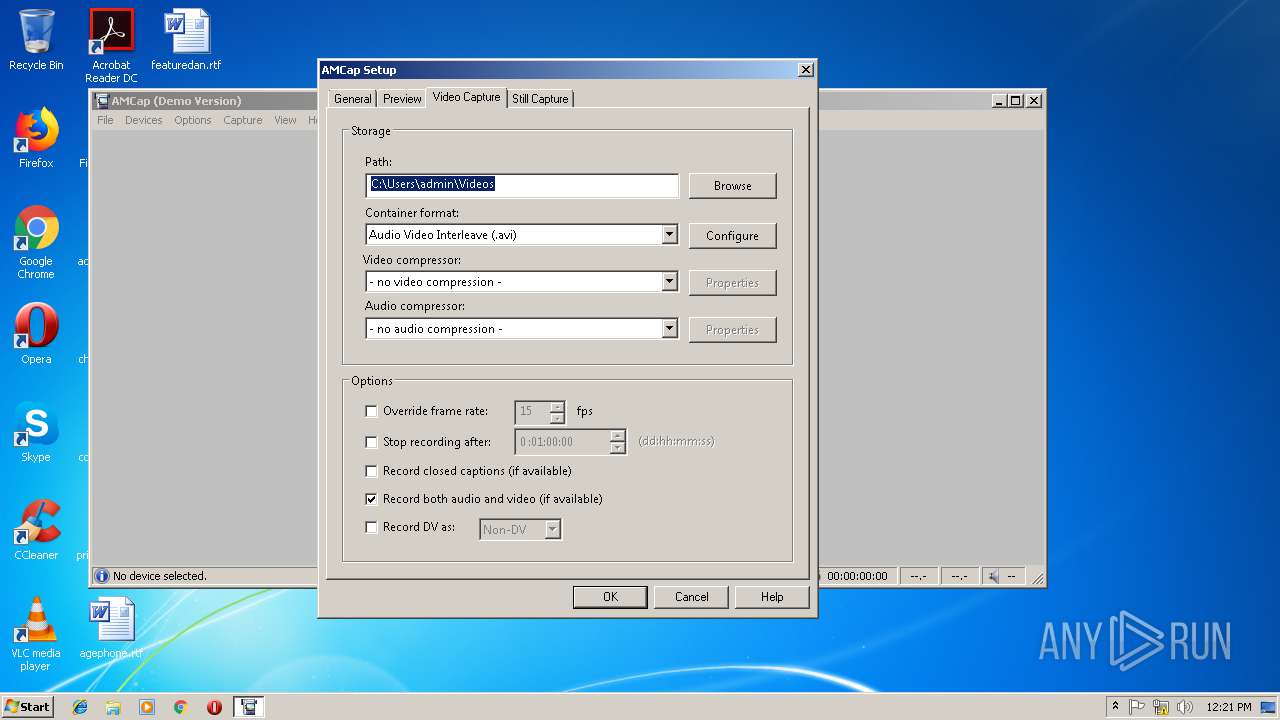Click the stop recording time field

(x=563, y=442)
